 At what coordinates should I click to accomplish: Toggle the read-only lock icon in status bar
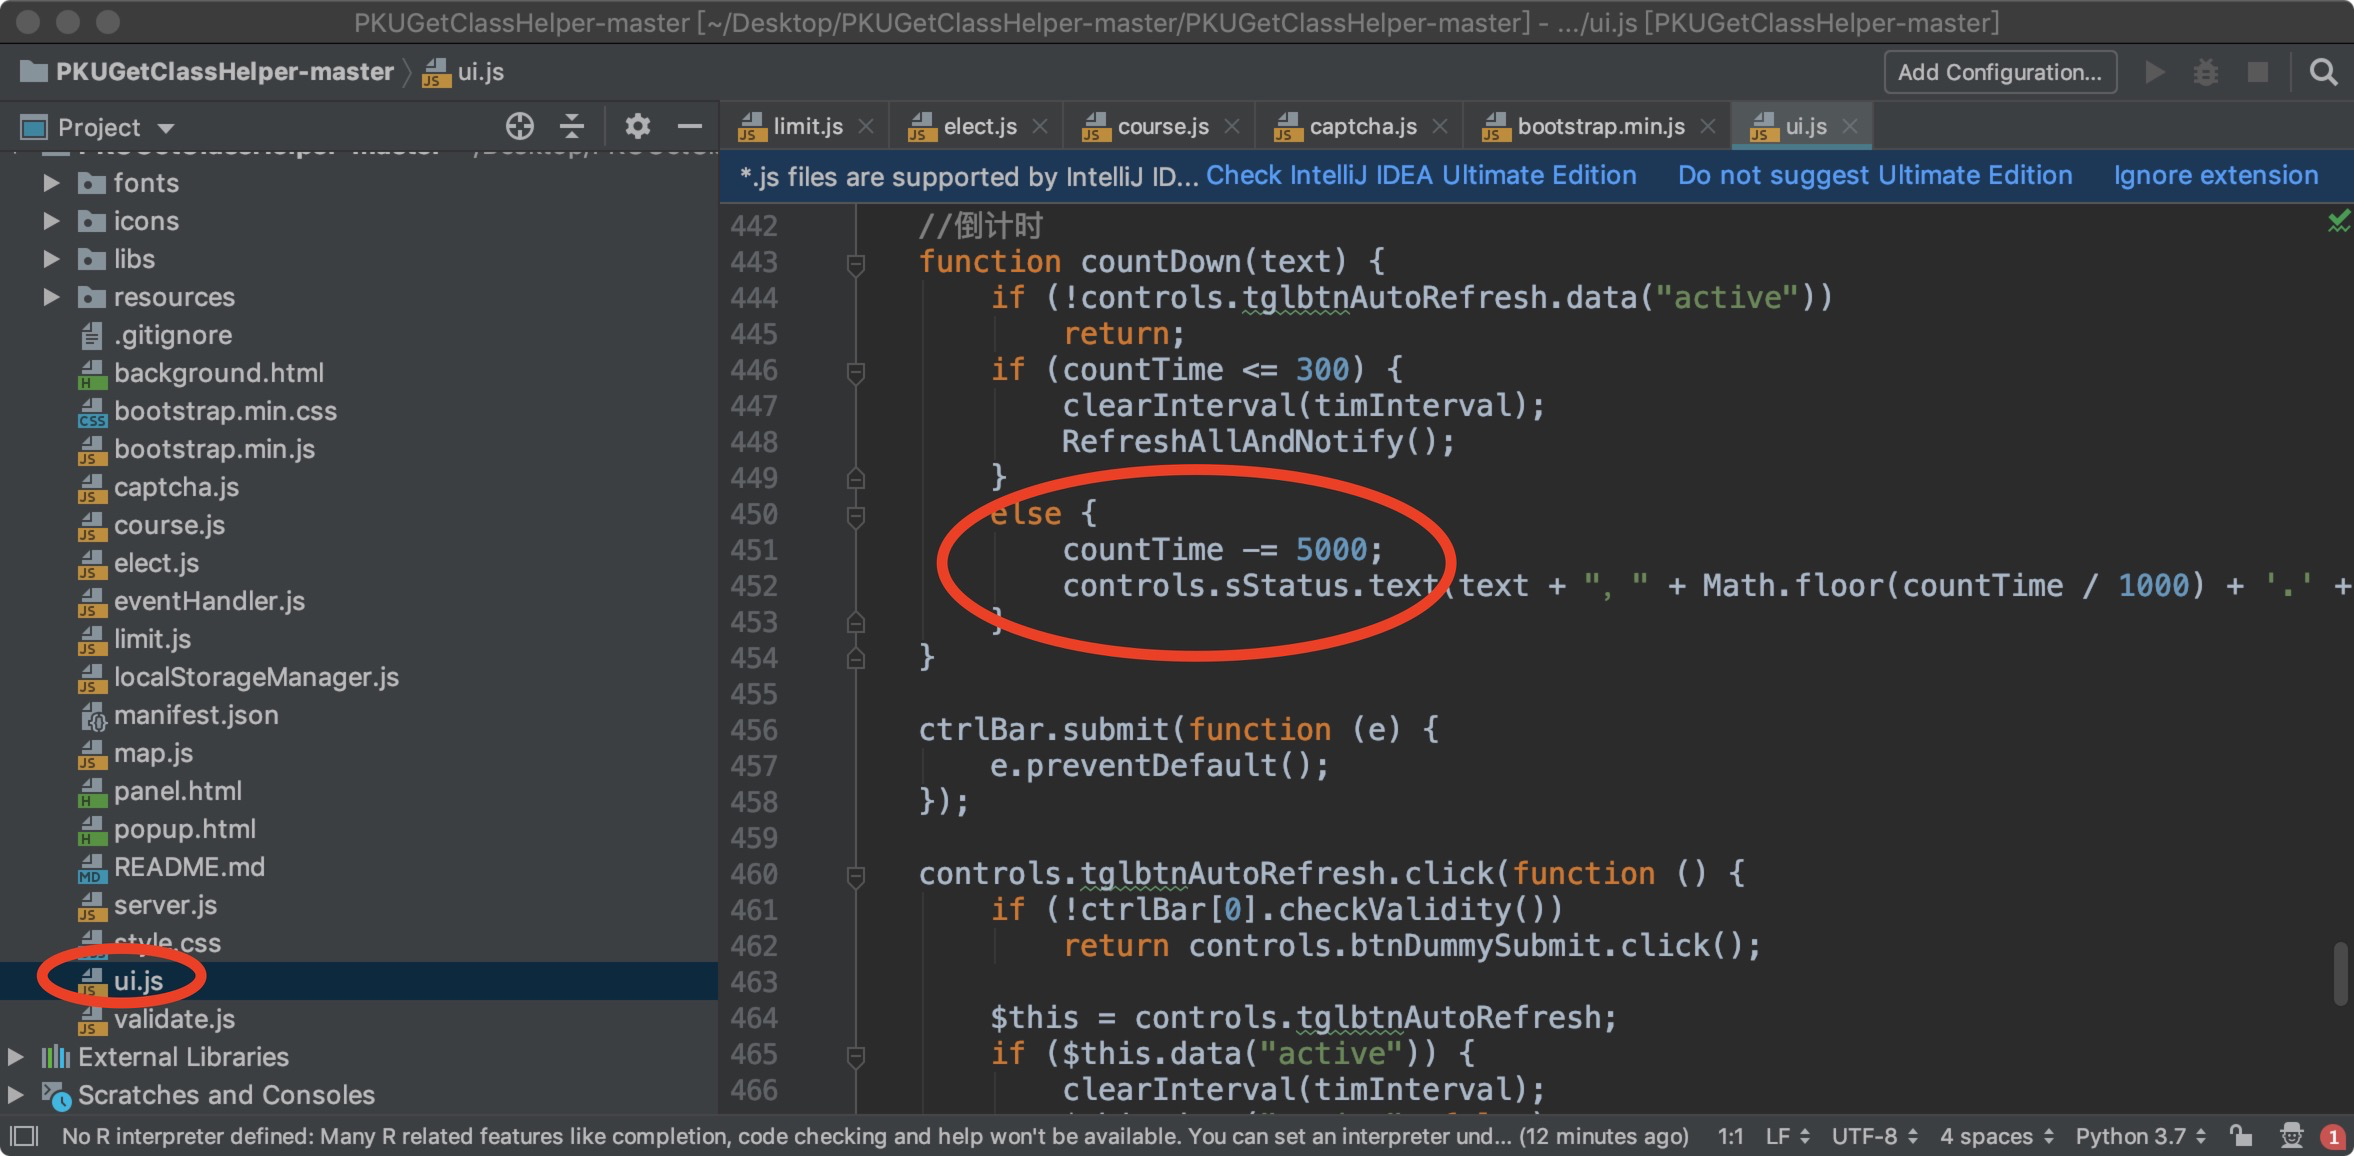tap(2241, 1136)
